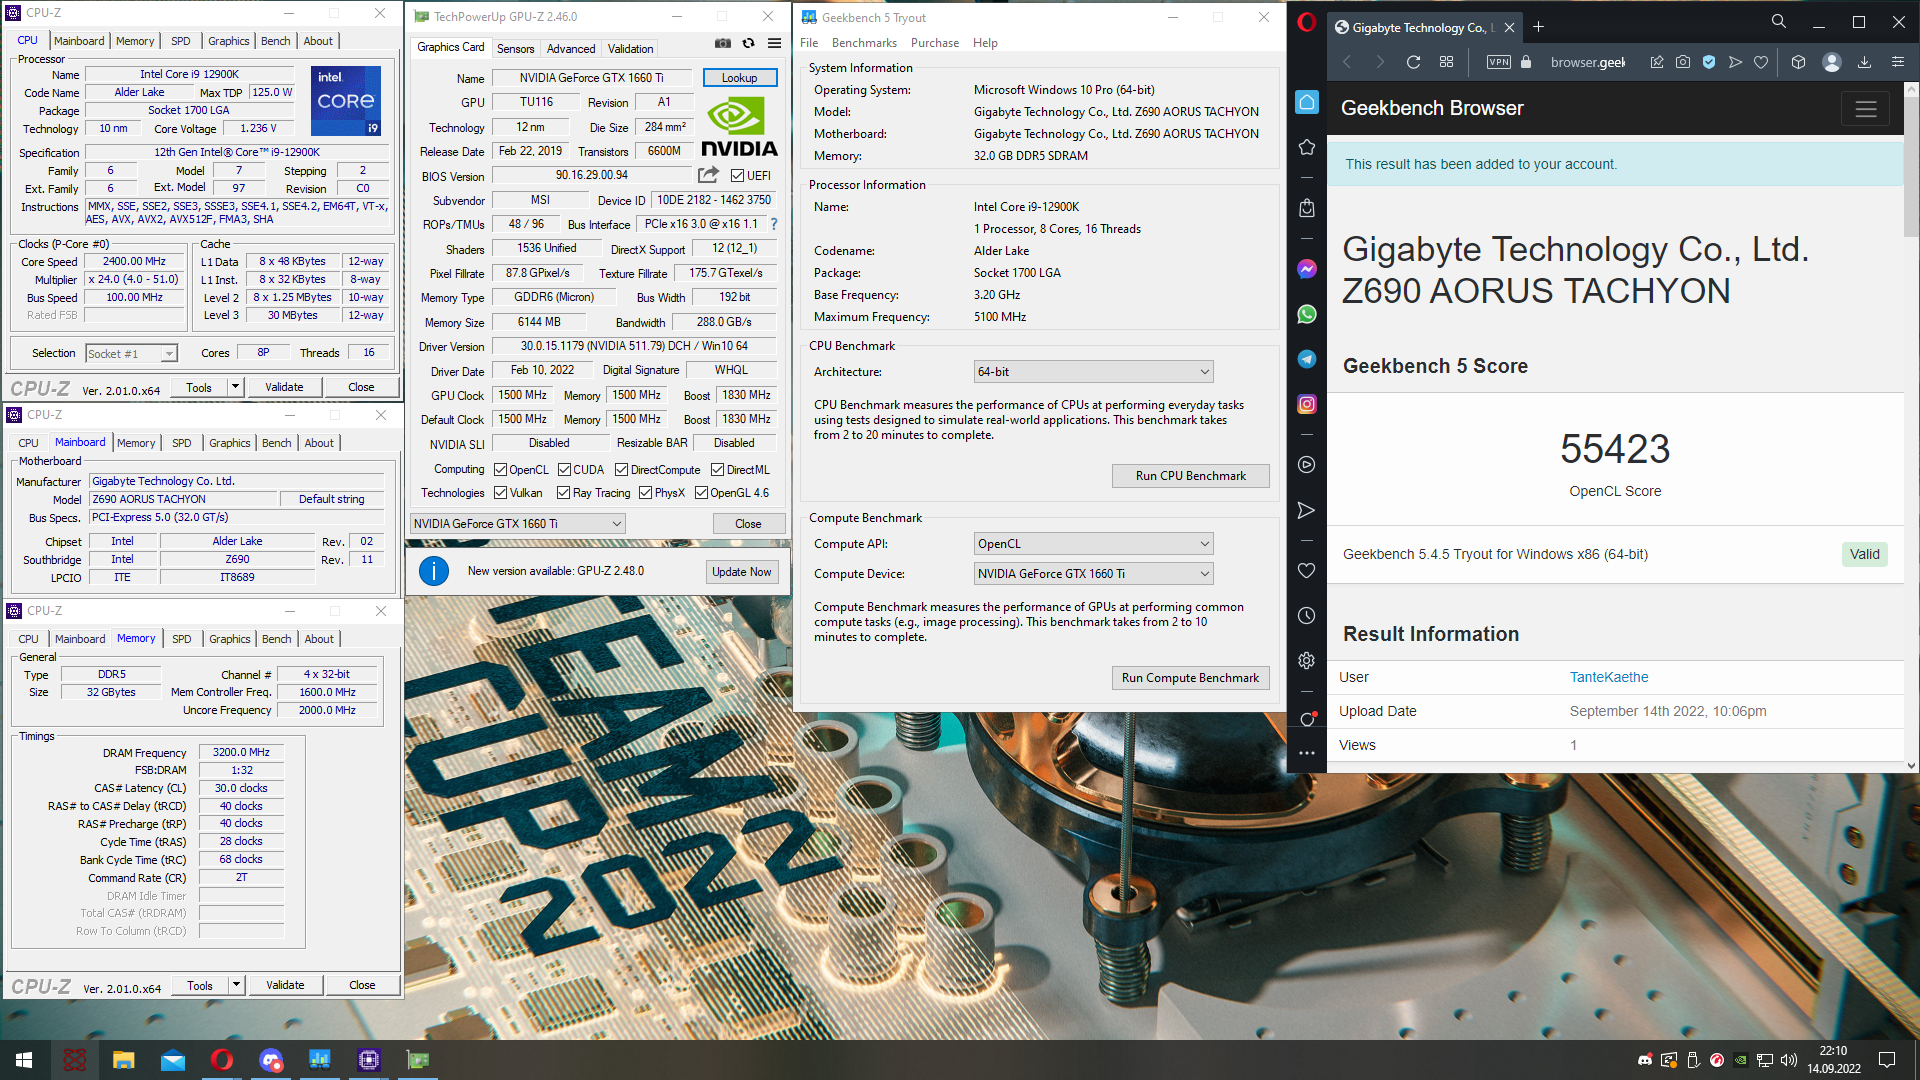Toggle the CUDA checkbox
1920x1080 pixels.
565,470
